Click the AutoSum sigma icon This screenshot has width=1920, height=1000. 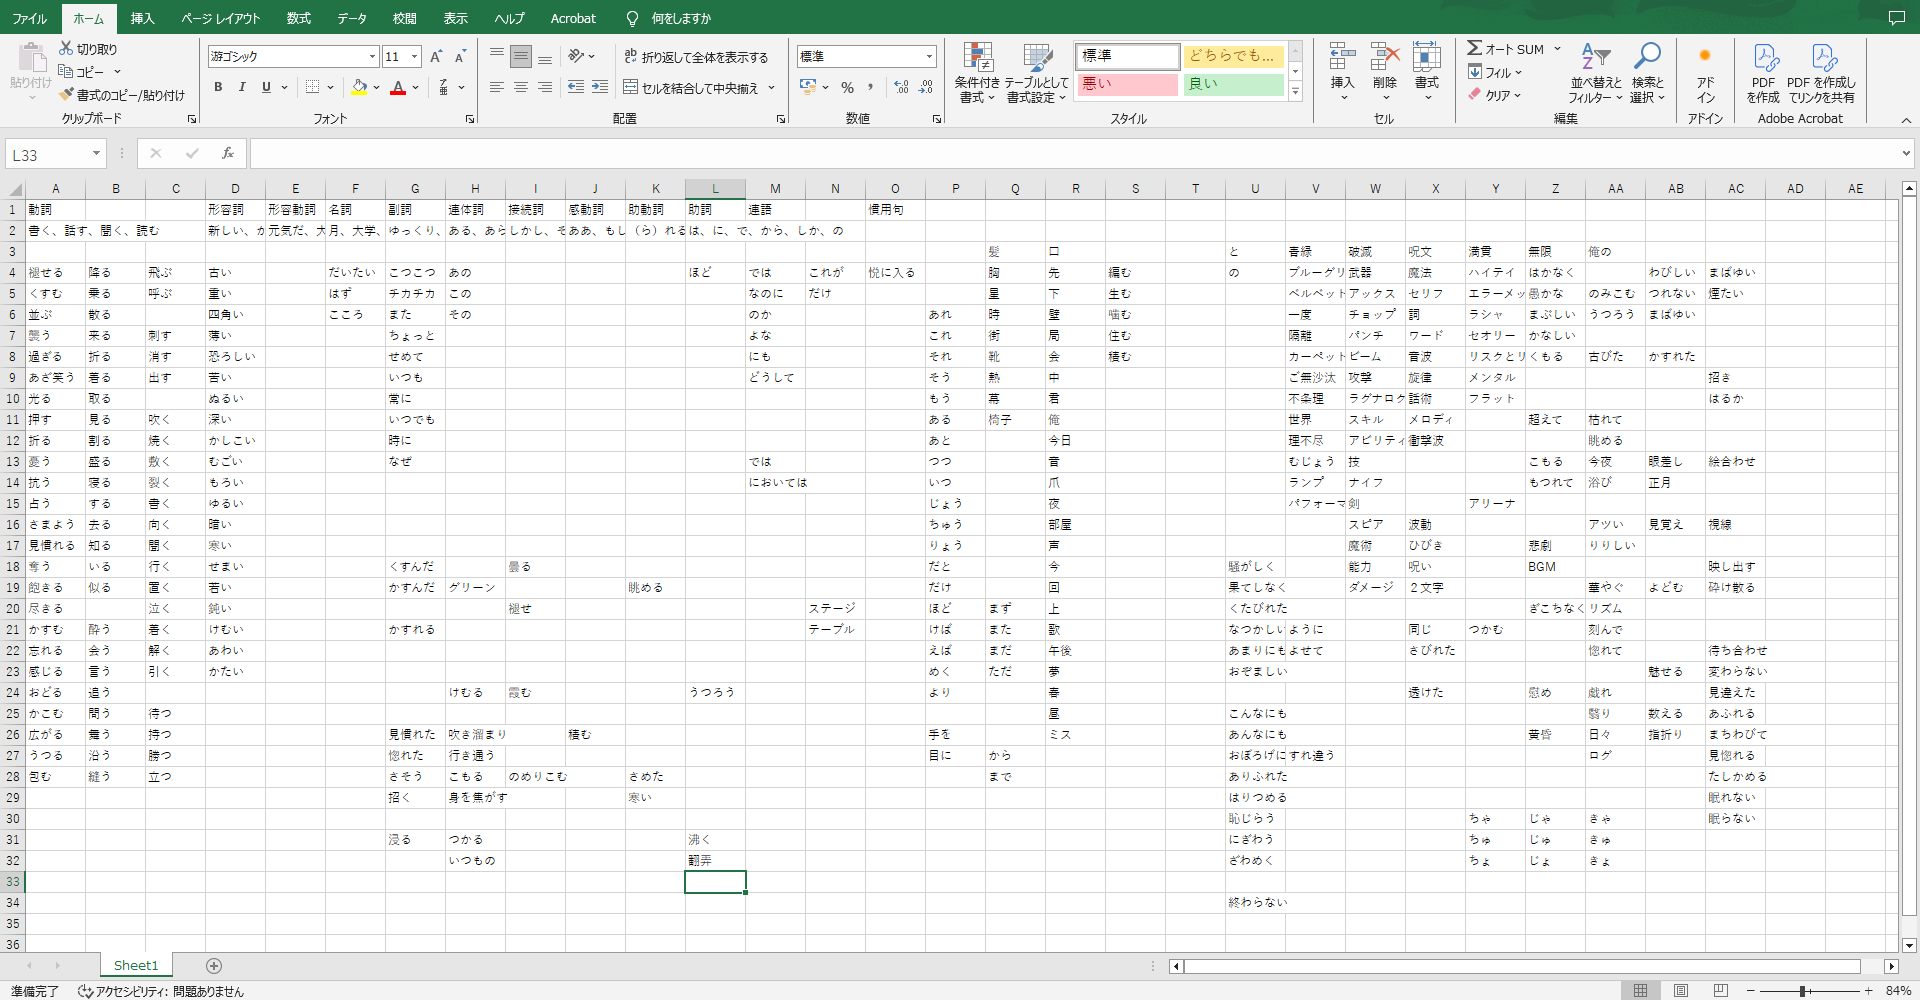pos(1475,48)
